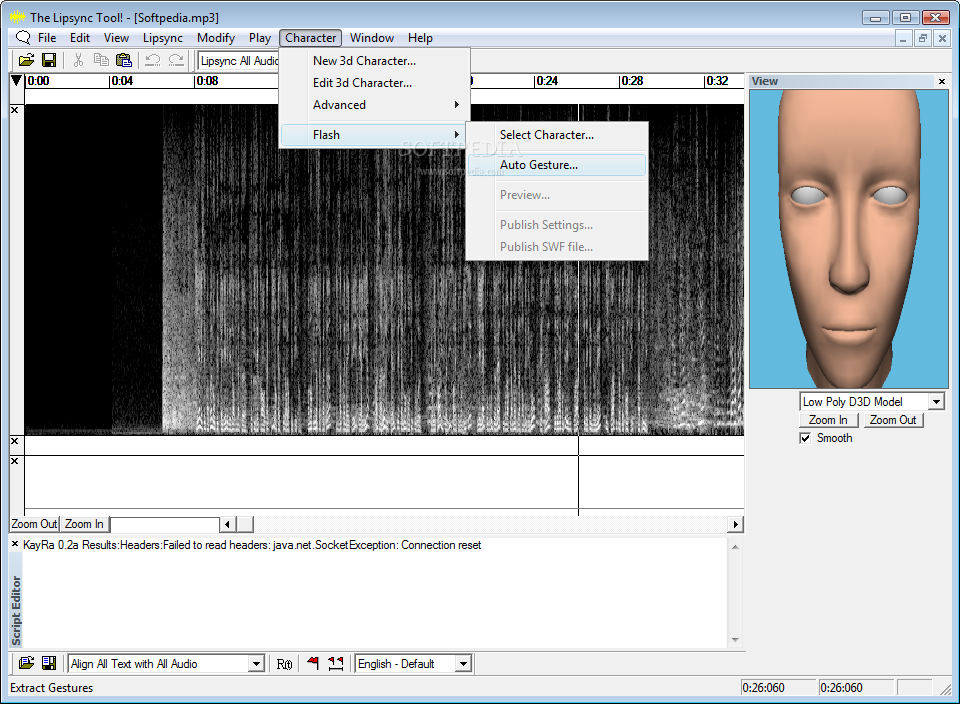Open the Play menu
The image size is (960, 704).
pyautogui.click(x=260, y=38)
